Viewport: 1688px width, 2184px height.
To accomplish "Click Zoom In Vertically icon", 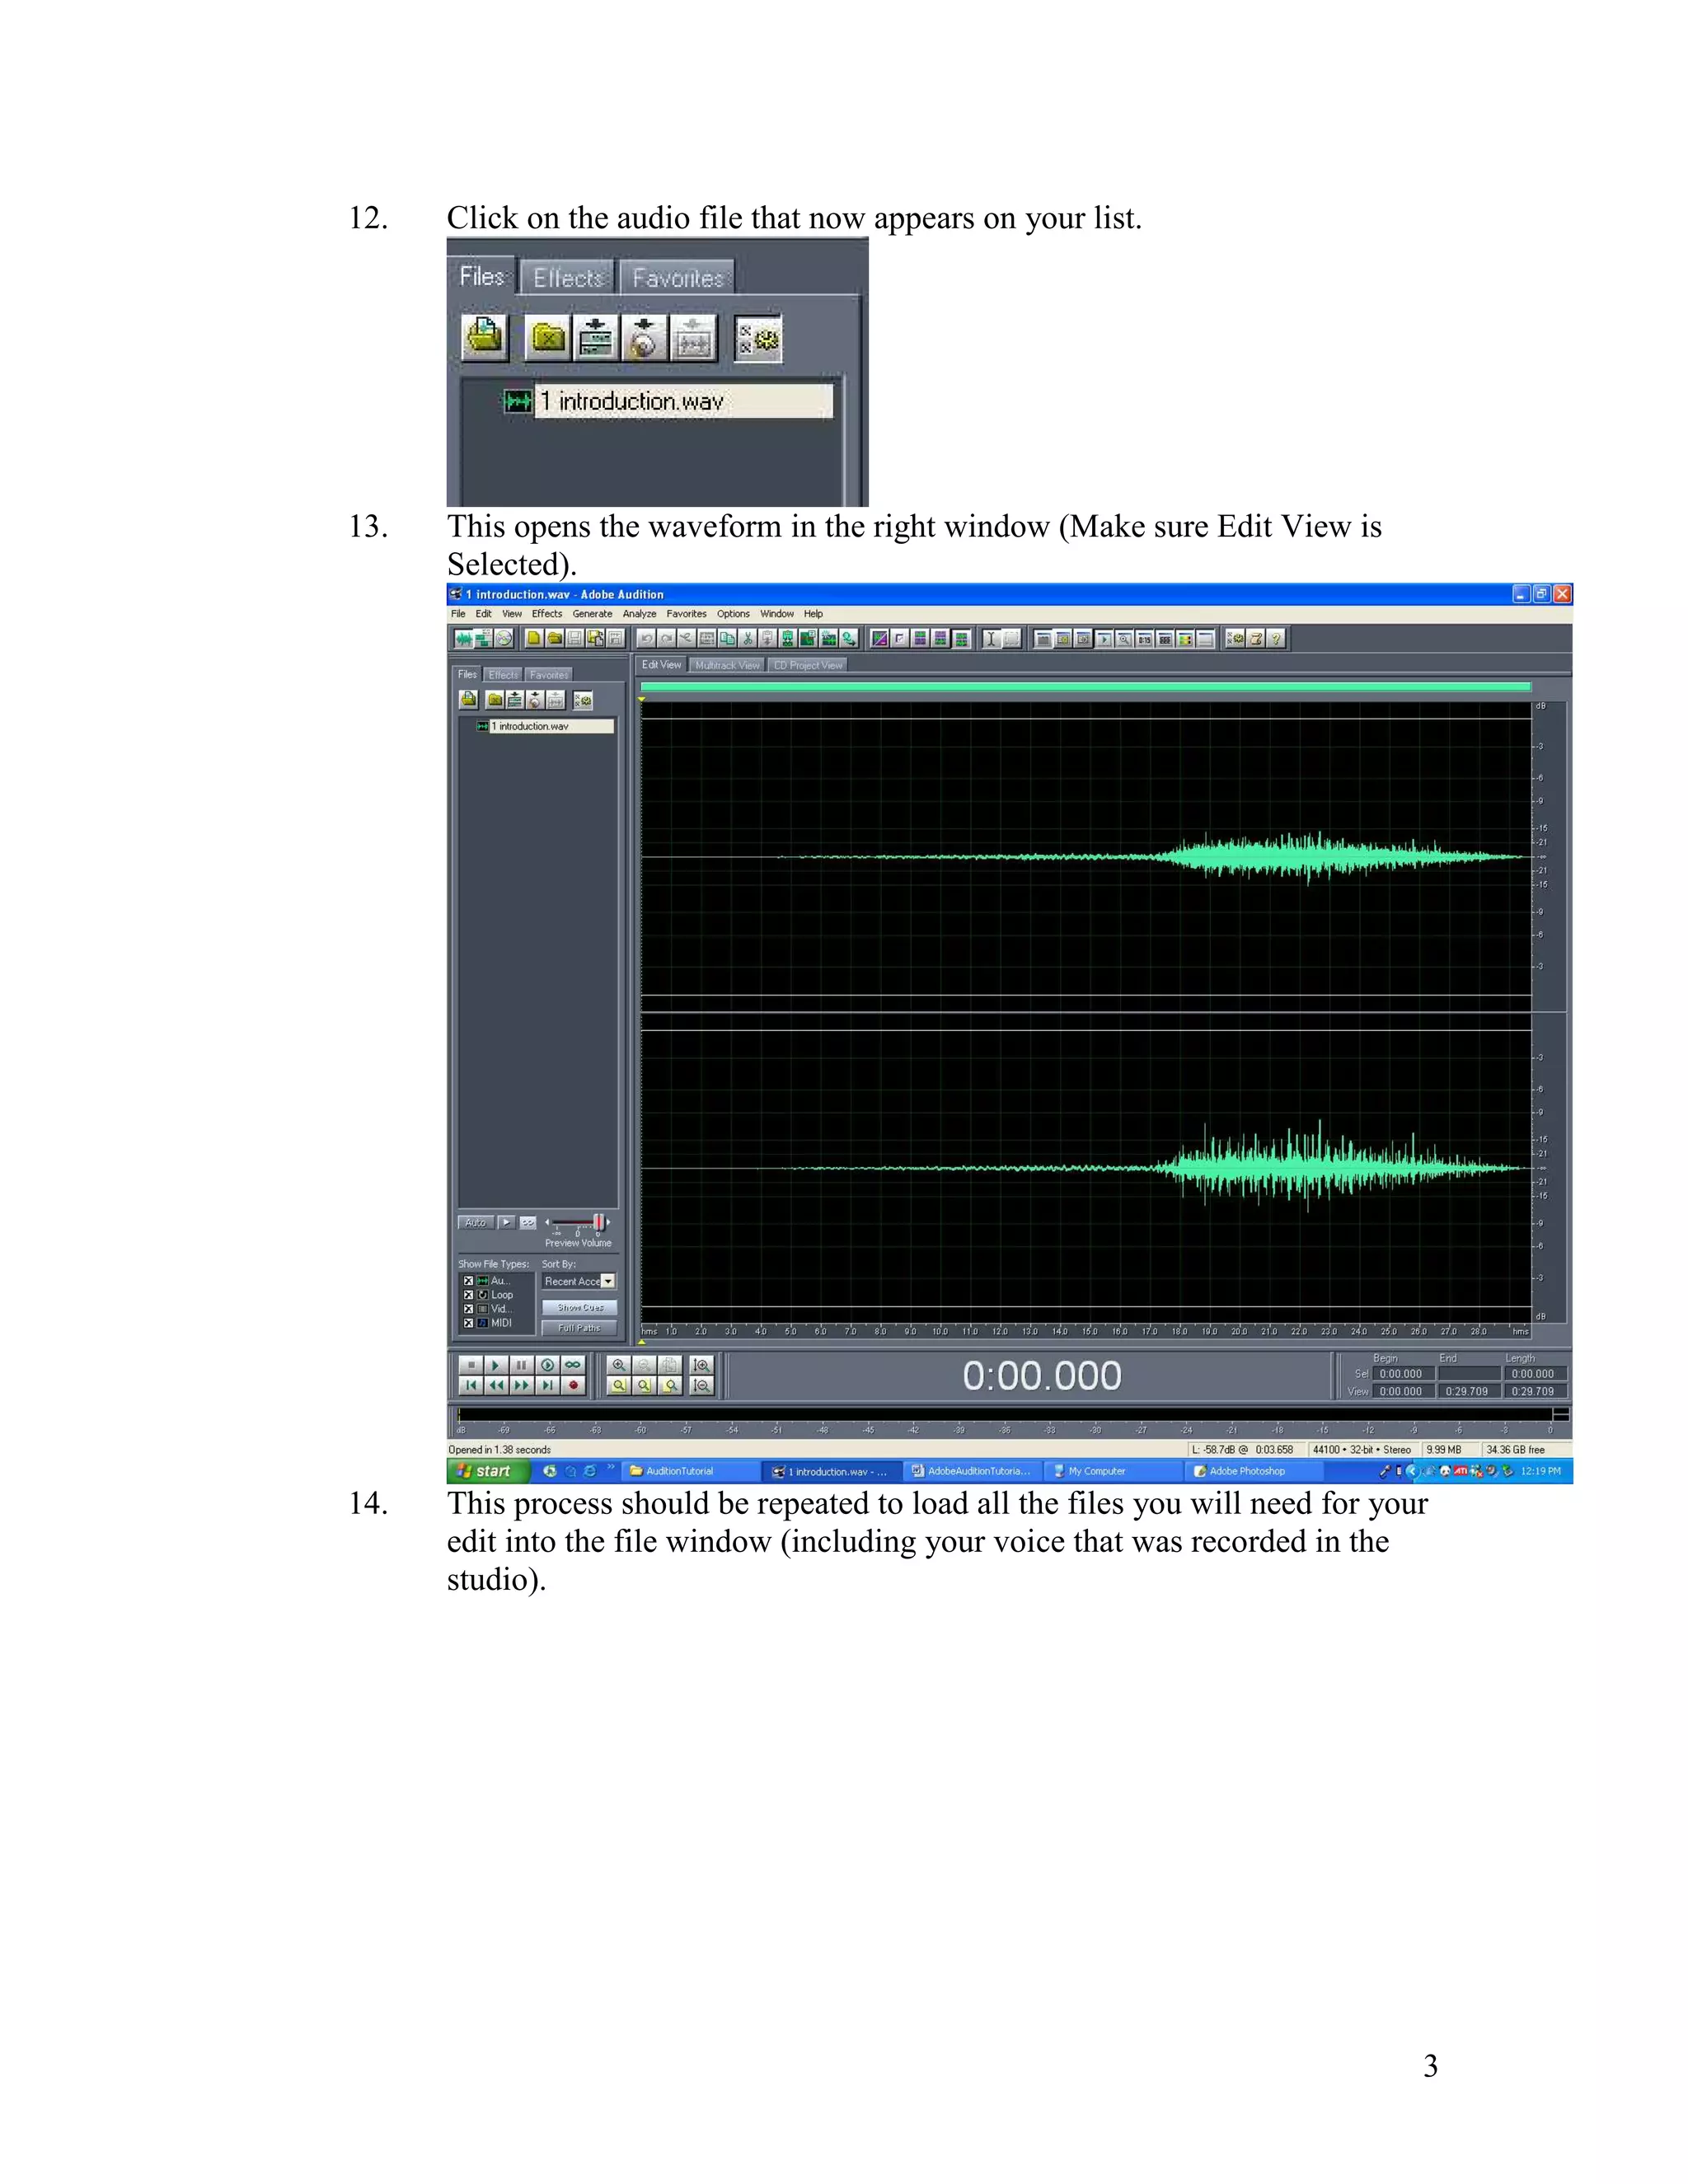I will (702, 1364).
